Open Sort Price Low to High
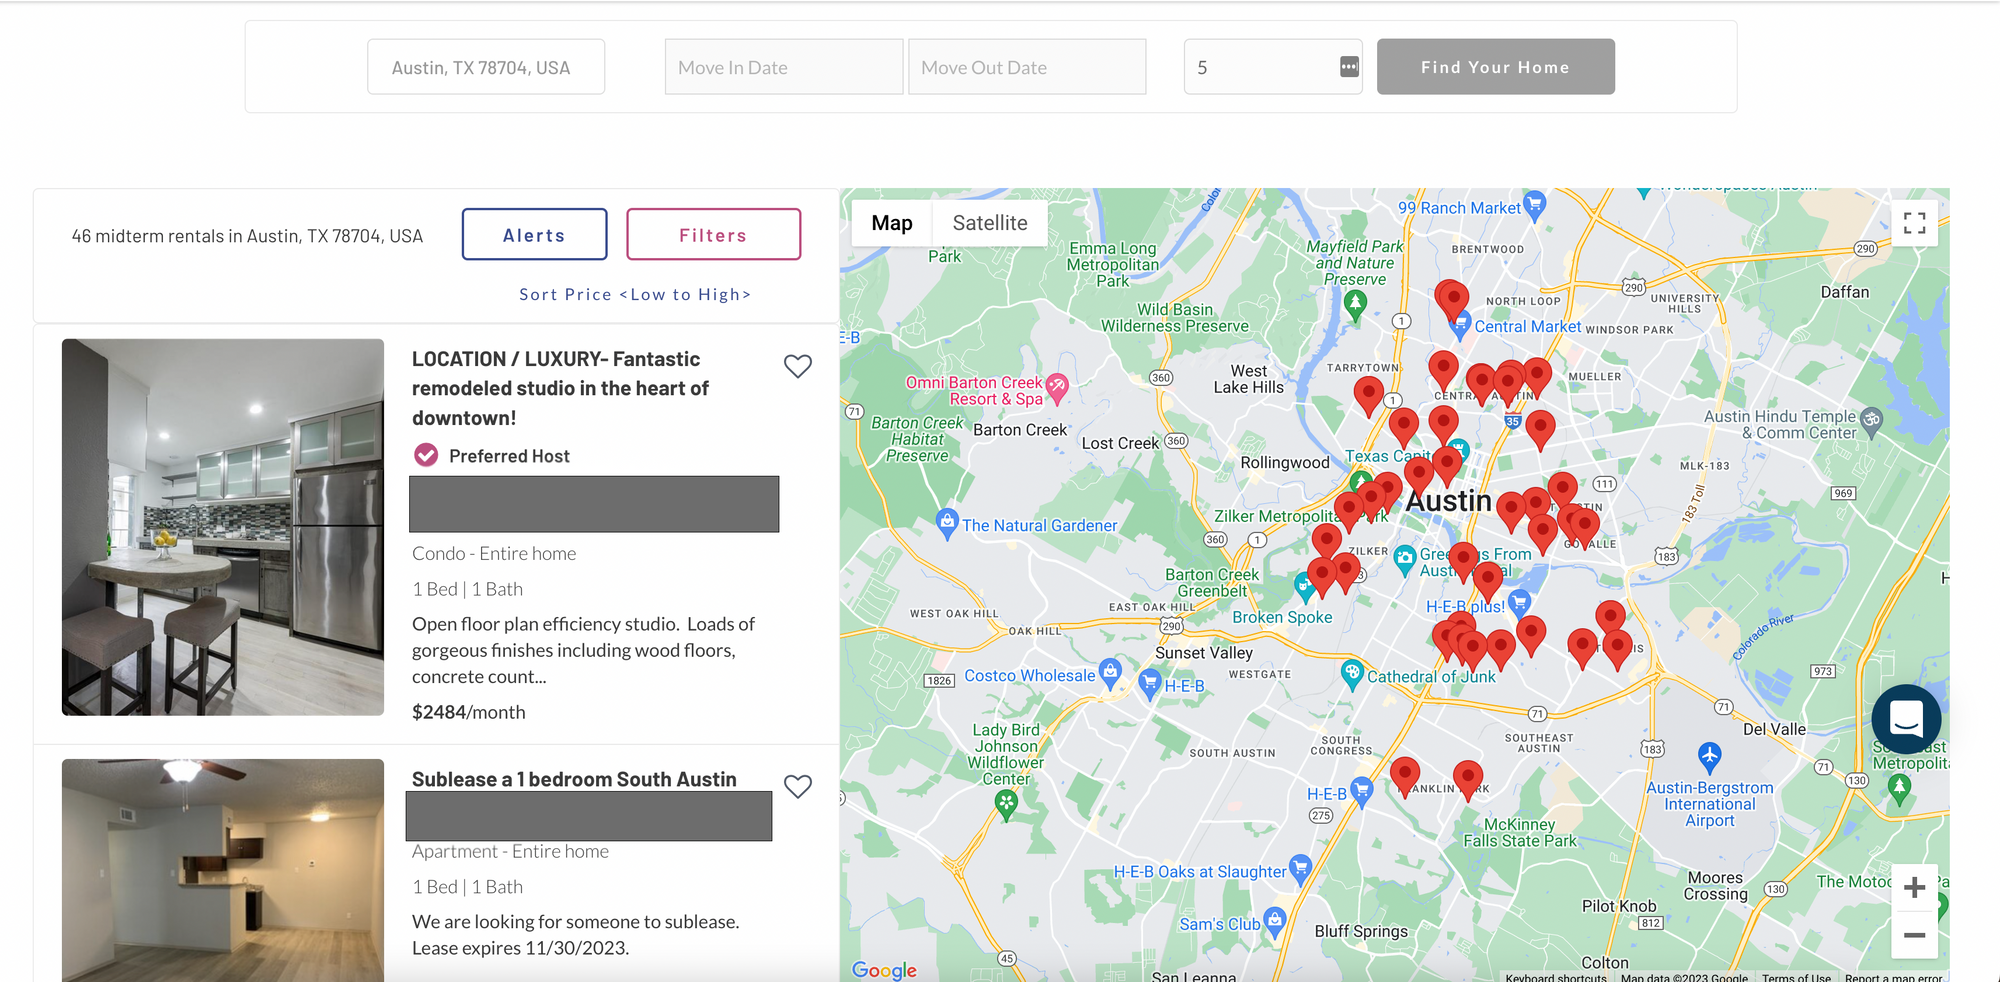The width and height of the screenshot is (2000, 982). (x=635, y=294)
